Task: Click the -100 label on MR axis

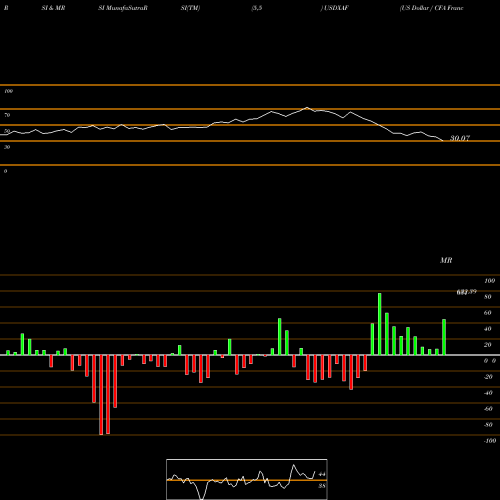Action: click(490, 441)
